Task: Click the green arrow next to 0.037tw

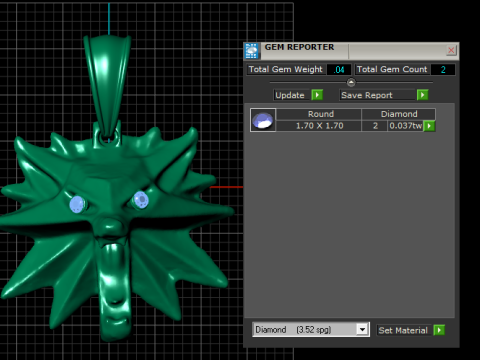Action: click(429, 126)
